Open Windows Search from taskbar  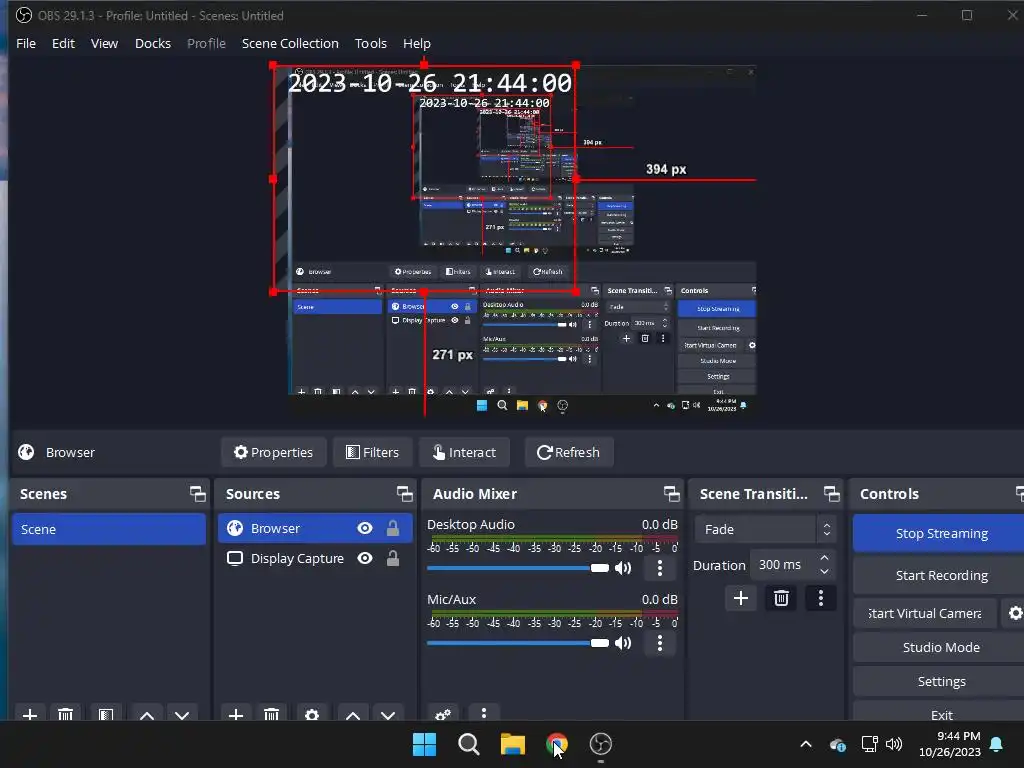[468, 744]
